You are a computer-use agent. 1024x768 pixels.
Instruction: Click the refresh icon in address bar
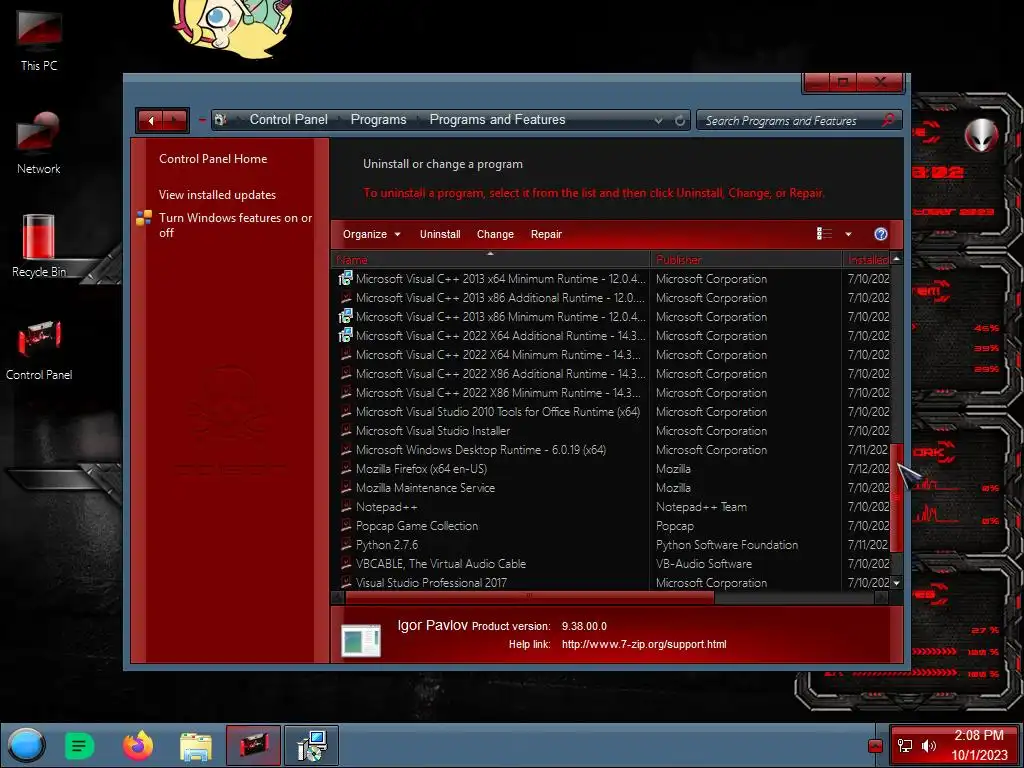coord(680,120)
